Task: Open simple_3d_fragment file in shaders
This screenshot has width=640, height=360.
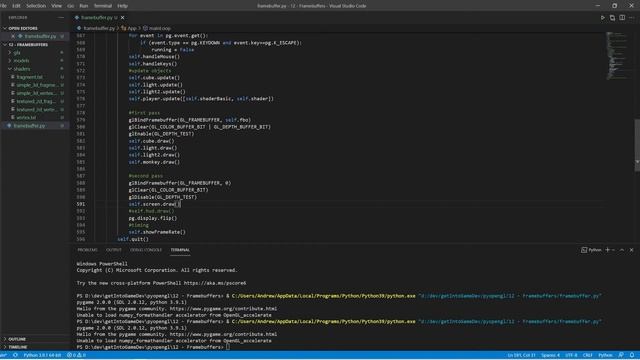Action: [x=38, y=85]
